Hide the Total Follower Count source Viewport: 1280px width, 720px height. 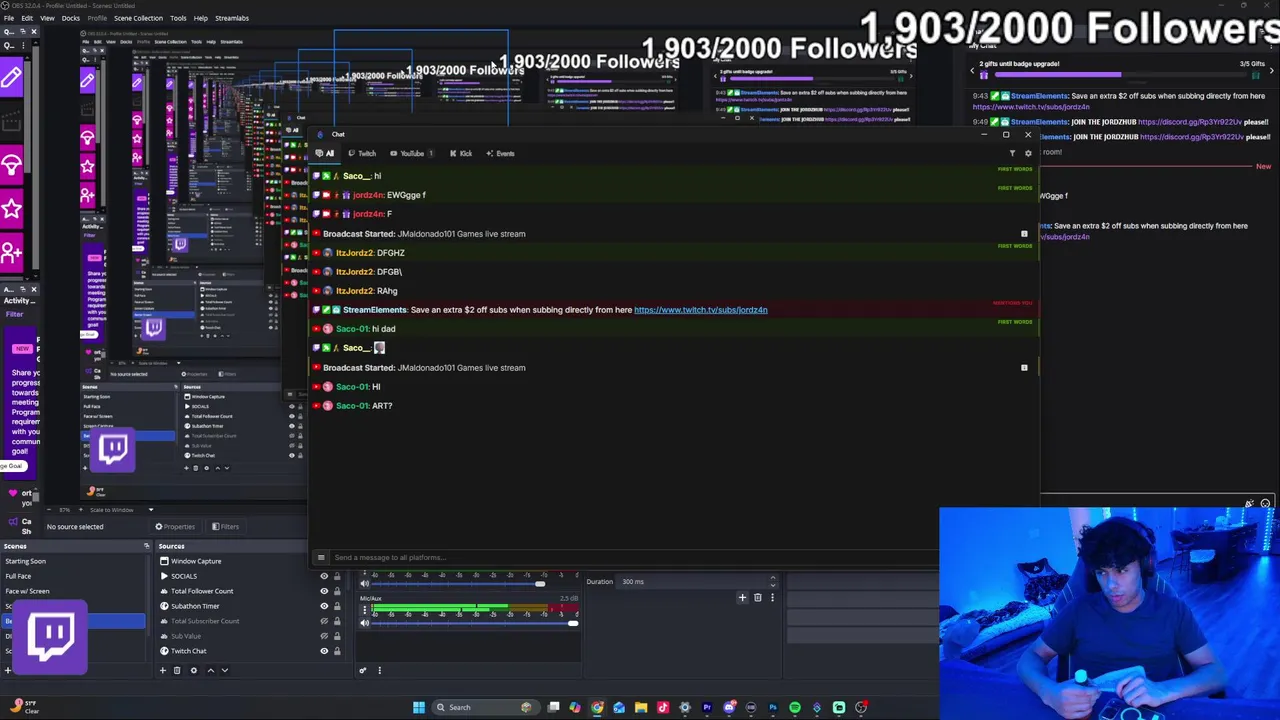pos(324,591)
